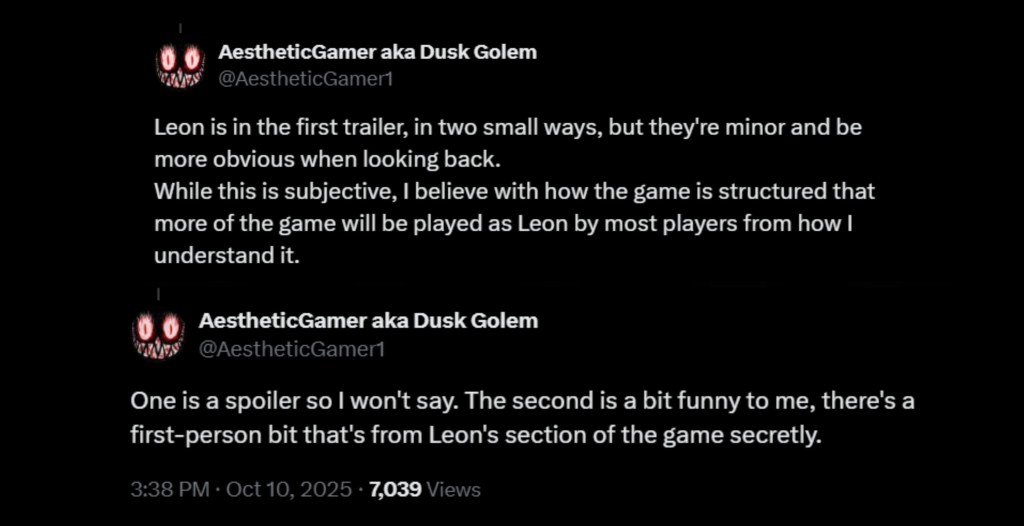The height and width of the screenshot is (526, 1024).
Task: Click the 3:38 PM timestamp
Action: [167, 490]
